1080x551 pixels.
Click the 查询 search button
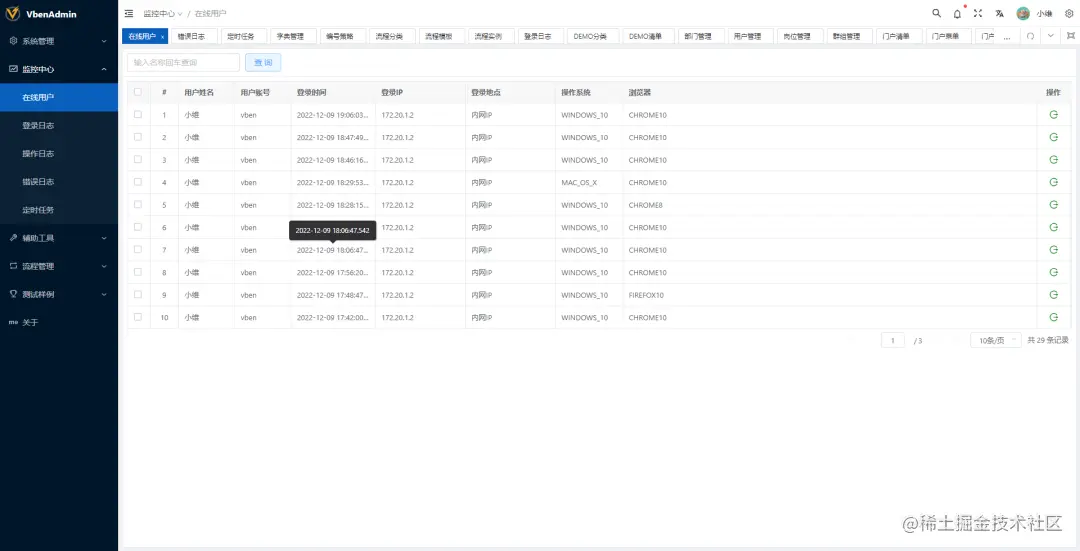tap(263, 63)
